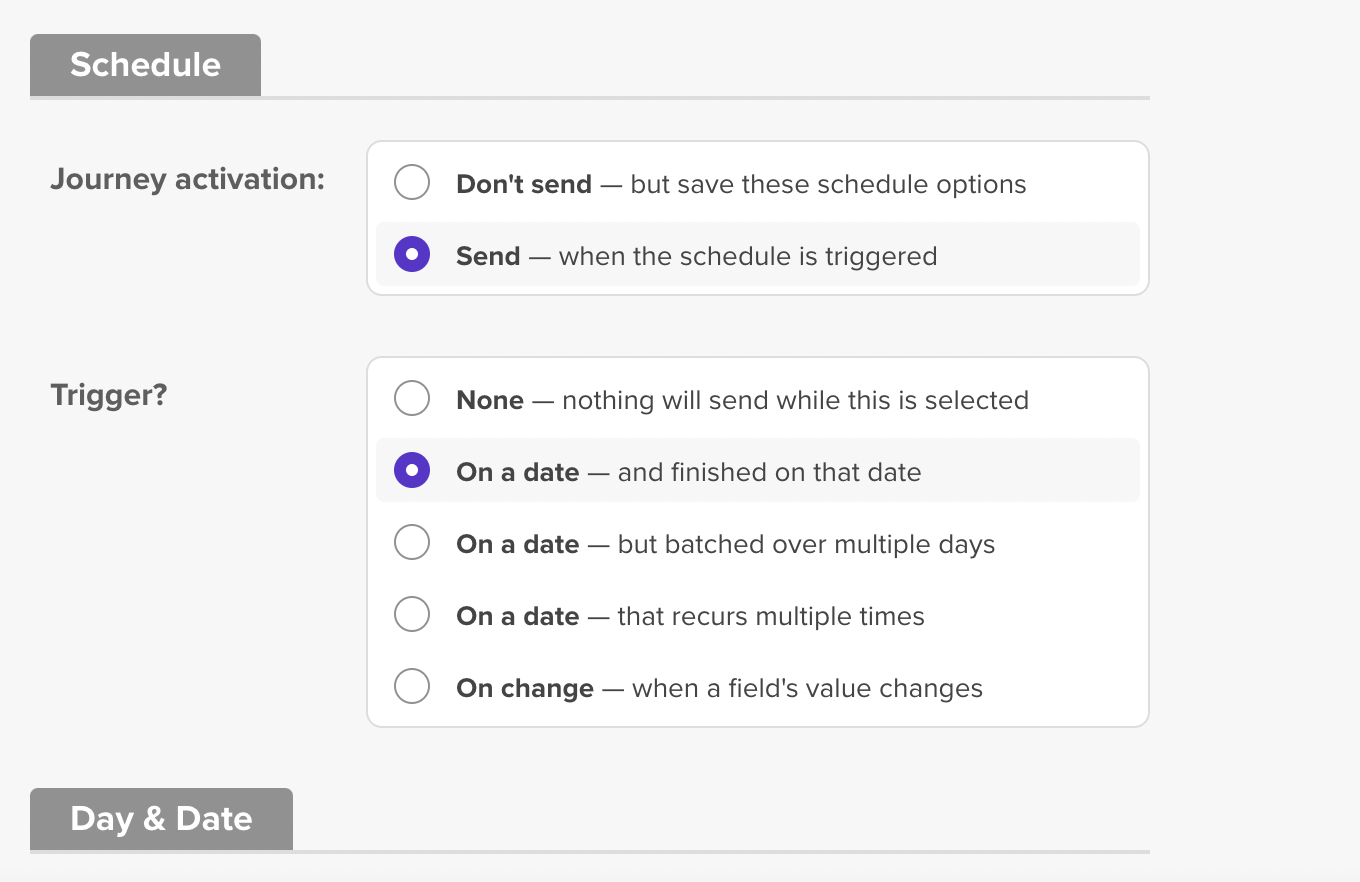This screenshot has width=1360, height=882.
Task: Open the Schedule section header tab
Action: [x=146, y=65]
